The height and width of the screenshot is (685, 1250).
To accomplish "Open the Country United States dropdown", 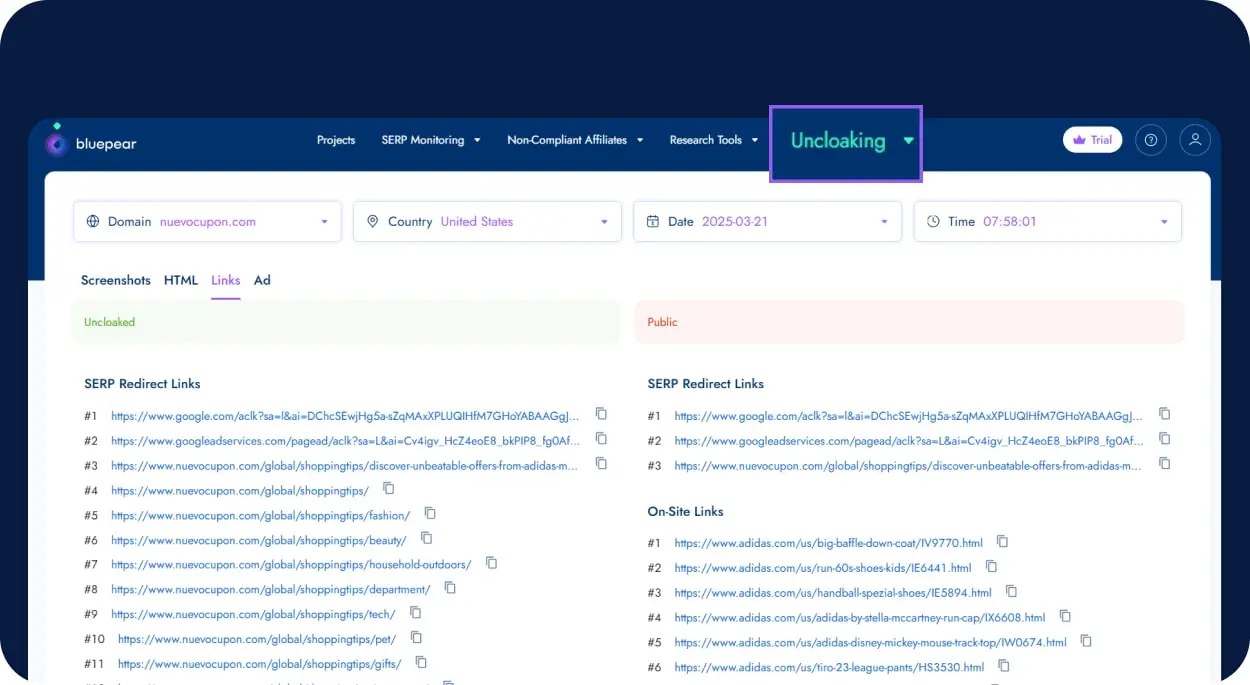I will (487, 222).
